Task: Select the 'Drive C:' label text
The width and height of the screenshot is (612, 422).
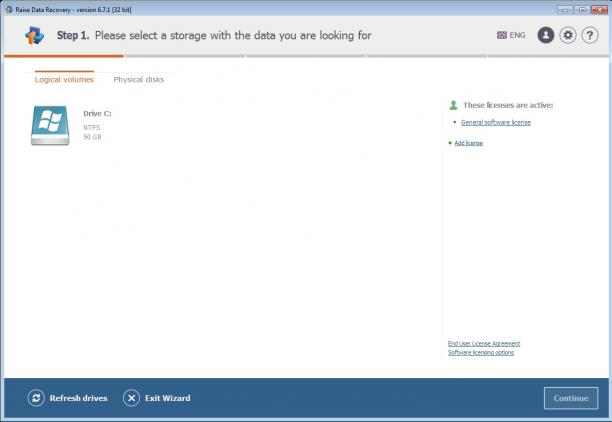Action: tap(97, 114)
